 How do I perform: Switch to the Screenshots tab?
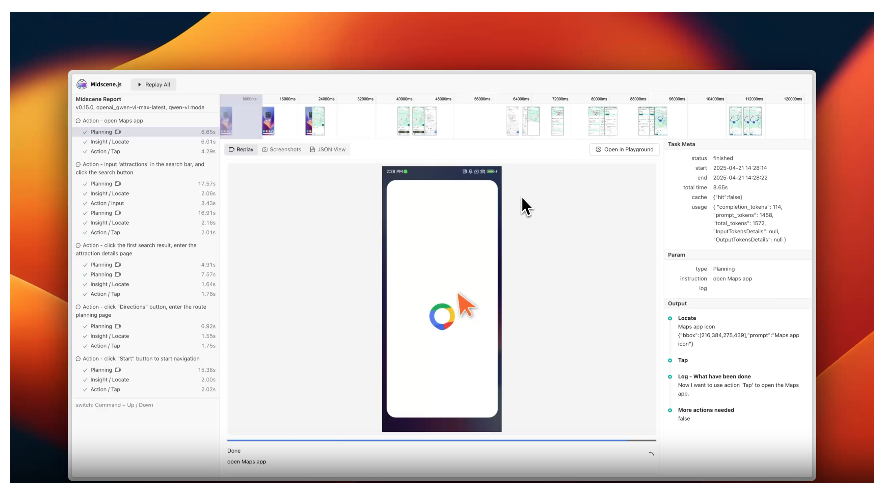[281, 150]
